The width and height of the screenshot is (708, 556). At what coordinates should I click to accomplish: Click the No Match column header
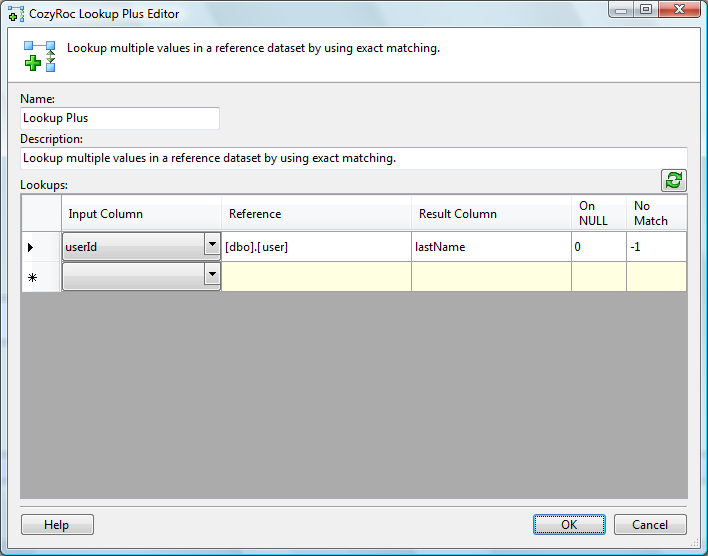657,213
